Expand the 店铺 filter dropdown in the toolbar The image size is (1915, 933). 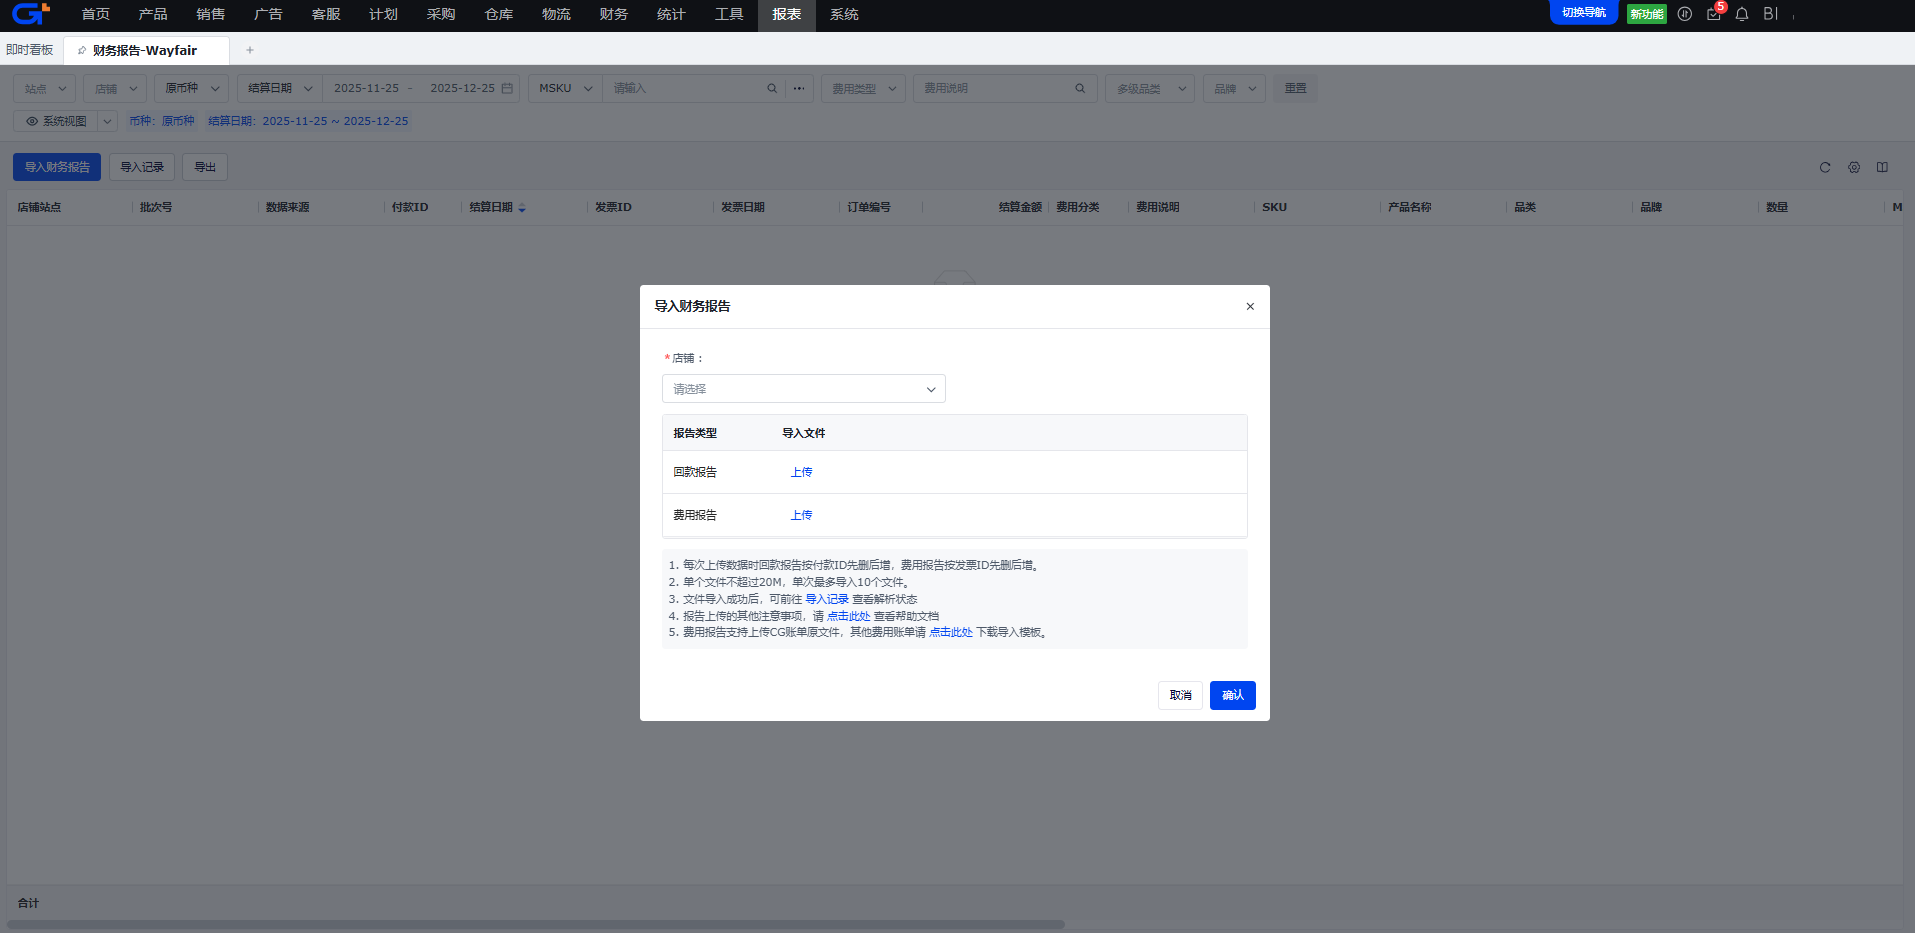coord(115,88)
